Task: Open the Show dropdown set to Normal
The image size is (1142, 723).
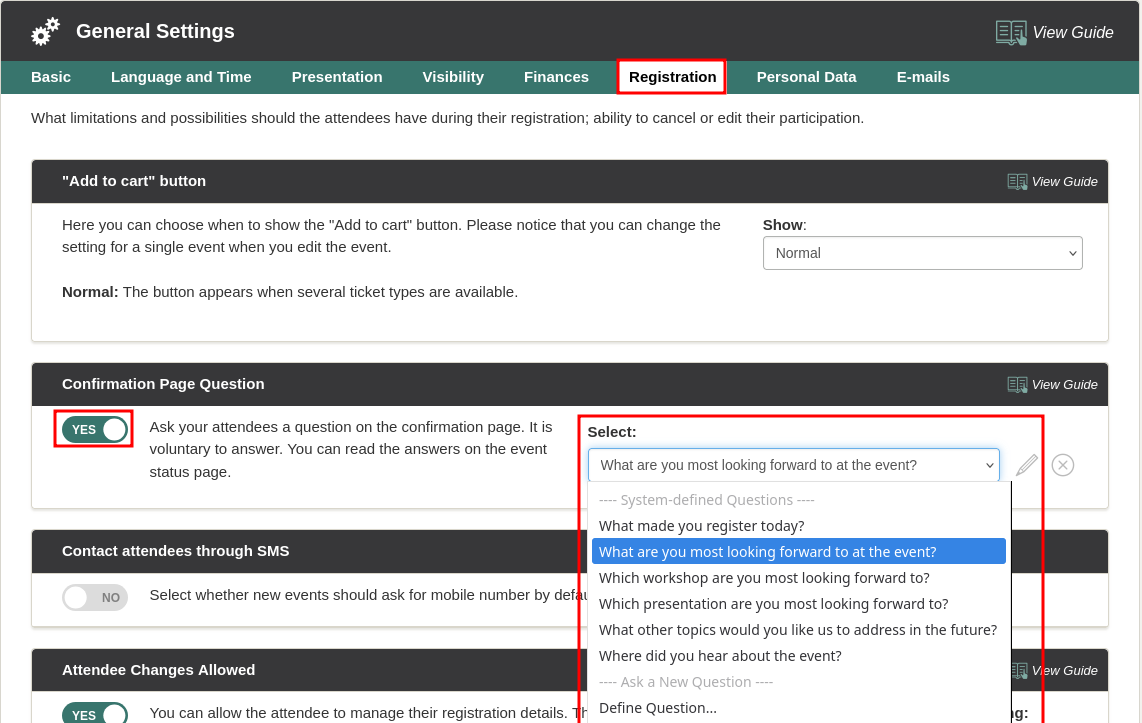Action: [x=922, y=253]
